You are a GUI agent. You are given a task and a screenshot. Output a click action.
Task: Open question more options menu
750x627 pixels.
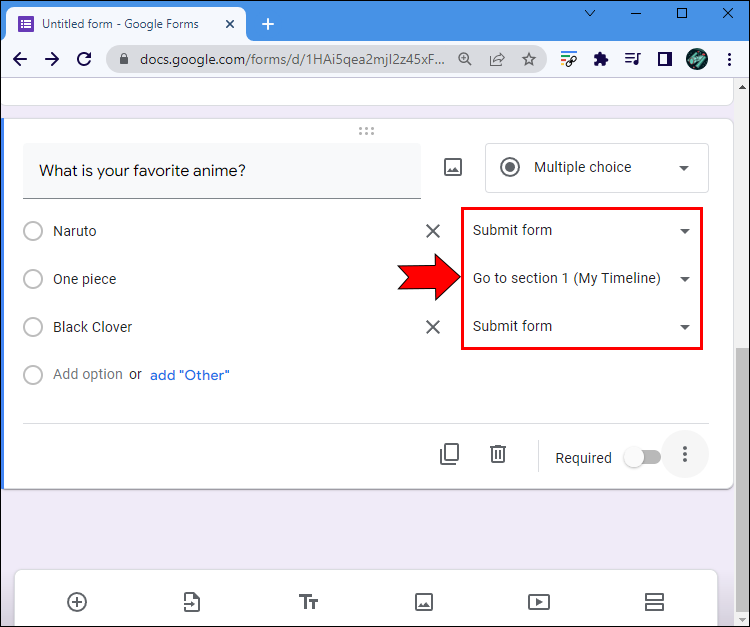coord(685,454)
